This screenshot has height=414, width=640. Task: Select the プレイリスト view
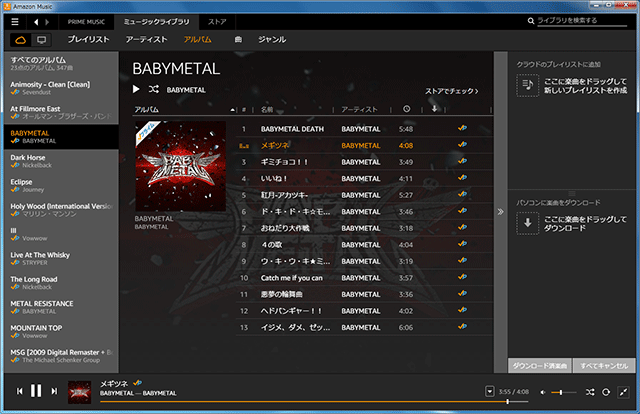[89, 40]
